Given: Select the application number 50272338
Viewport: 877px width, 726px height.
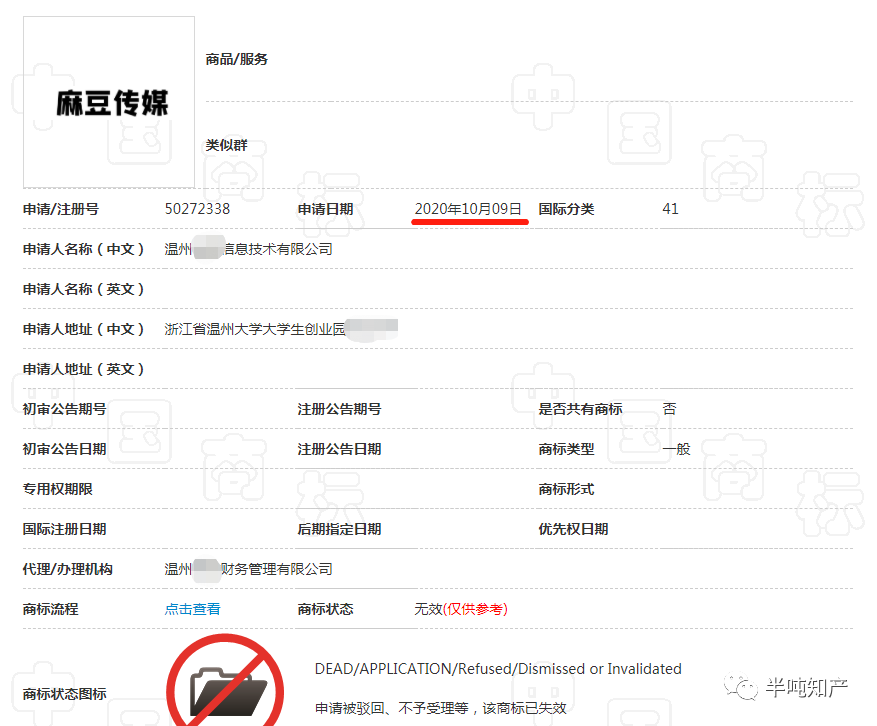Looking at the screenshot, I should [x=197, y=209].
